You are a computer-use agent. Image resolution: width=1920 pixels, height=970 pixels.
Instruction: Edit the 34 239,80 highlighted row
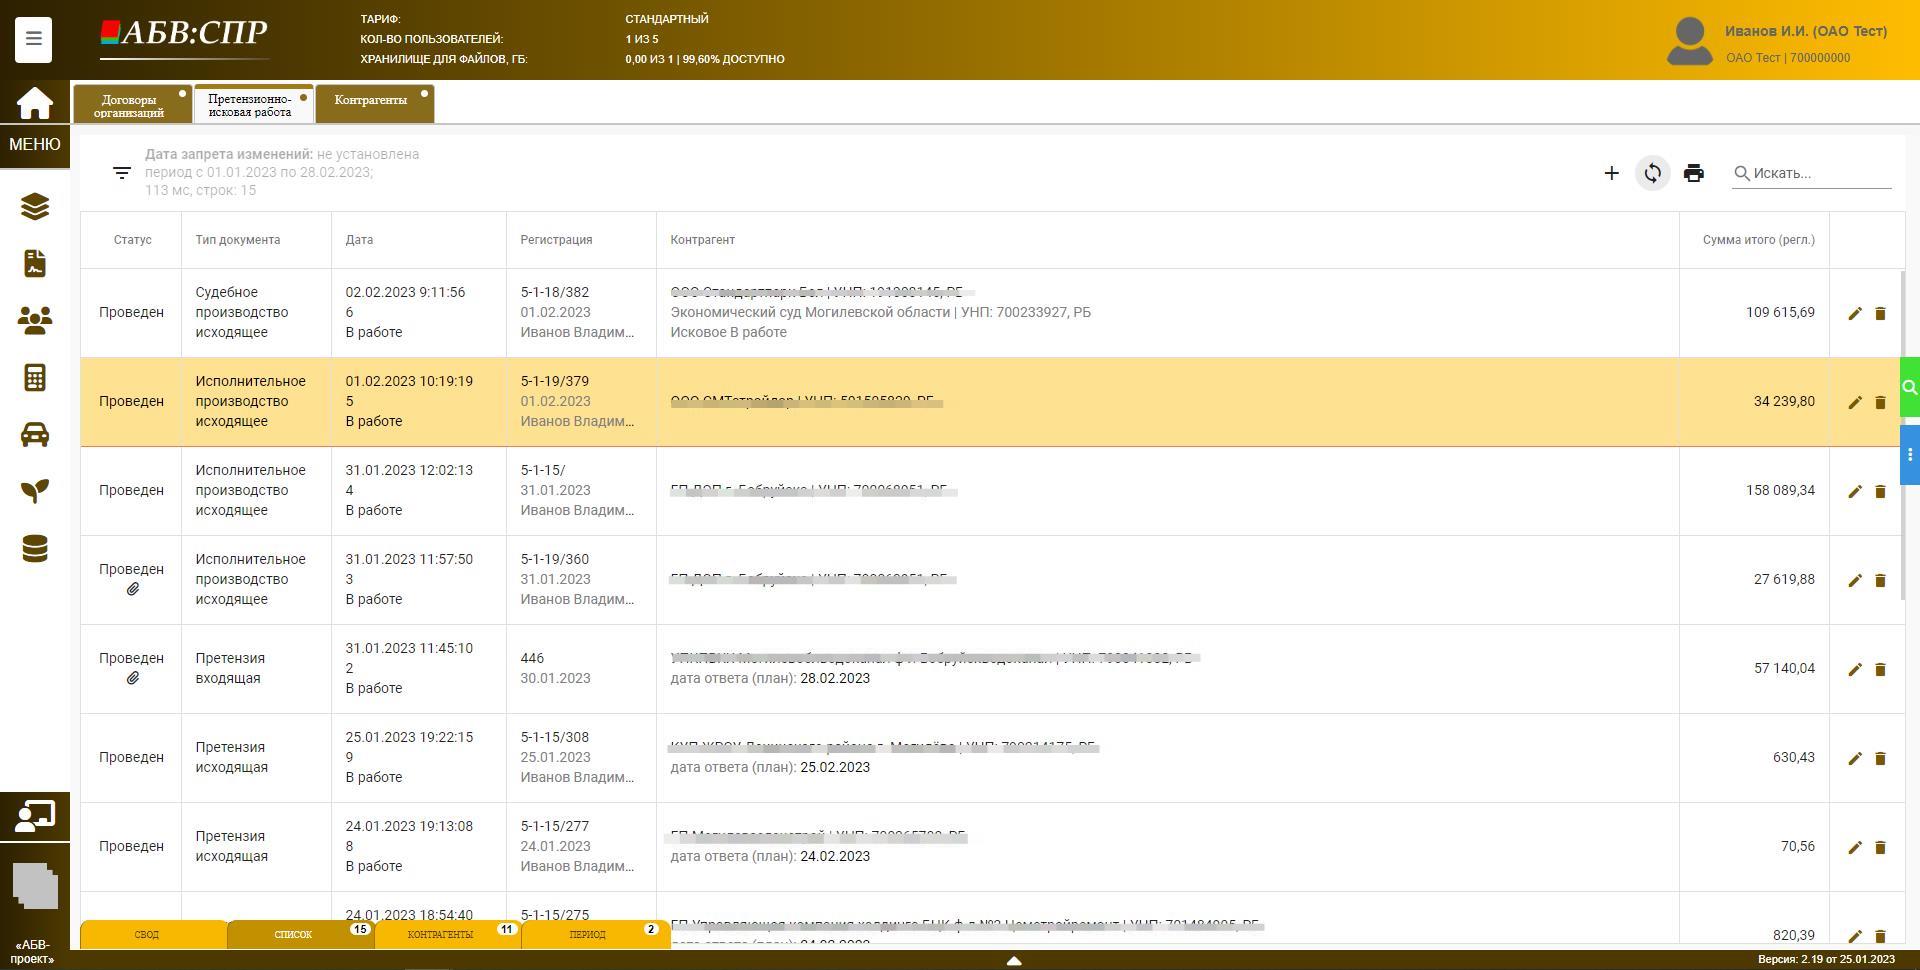coord(1854,402)
